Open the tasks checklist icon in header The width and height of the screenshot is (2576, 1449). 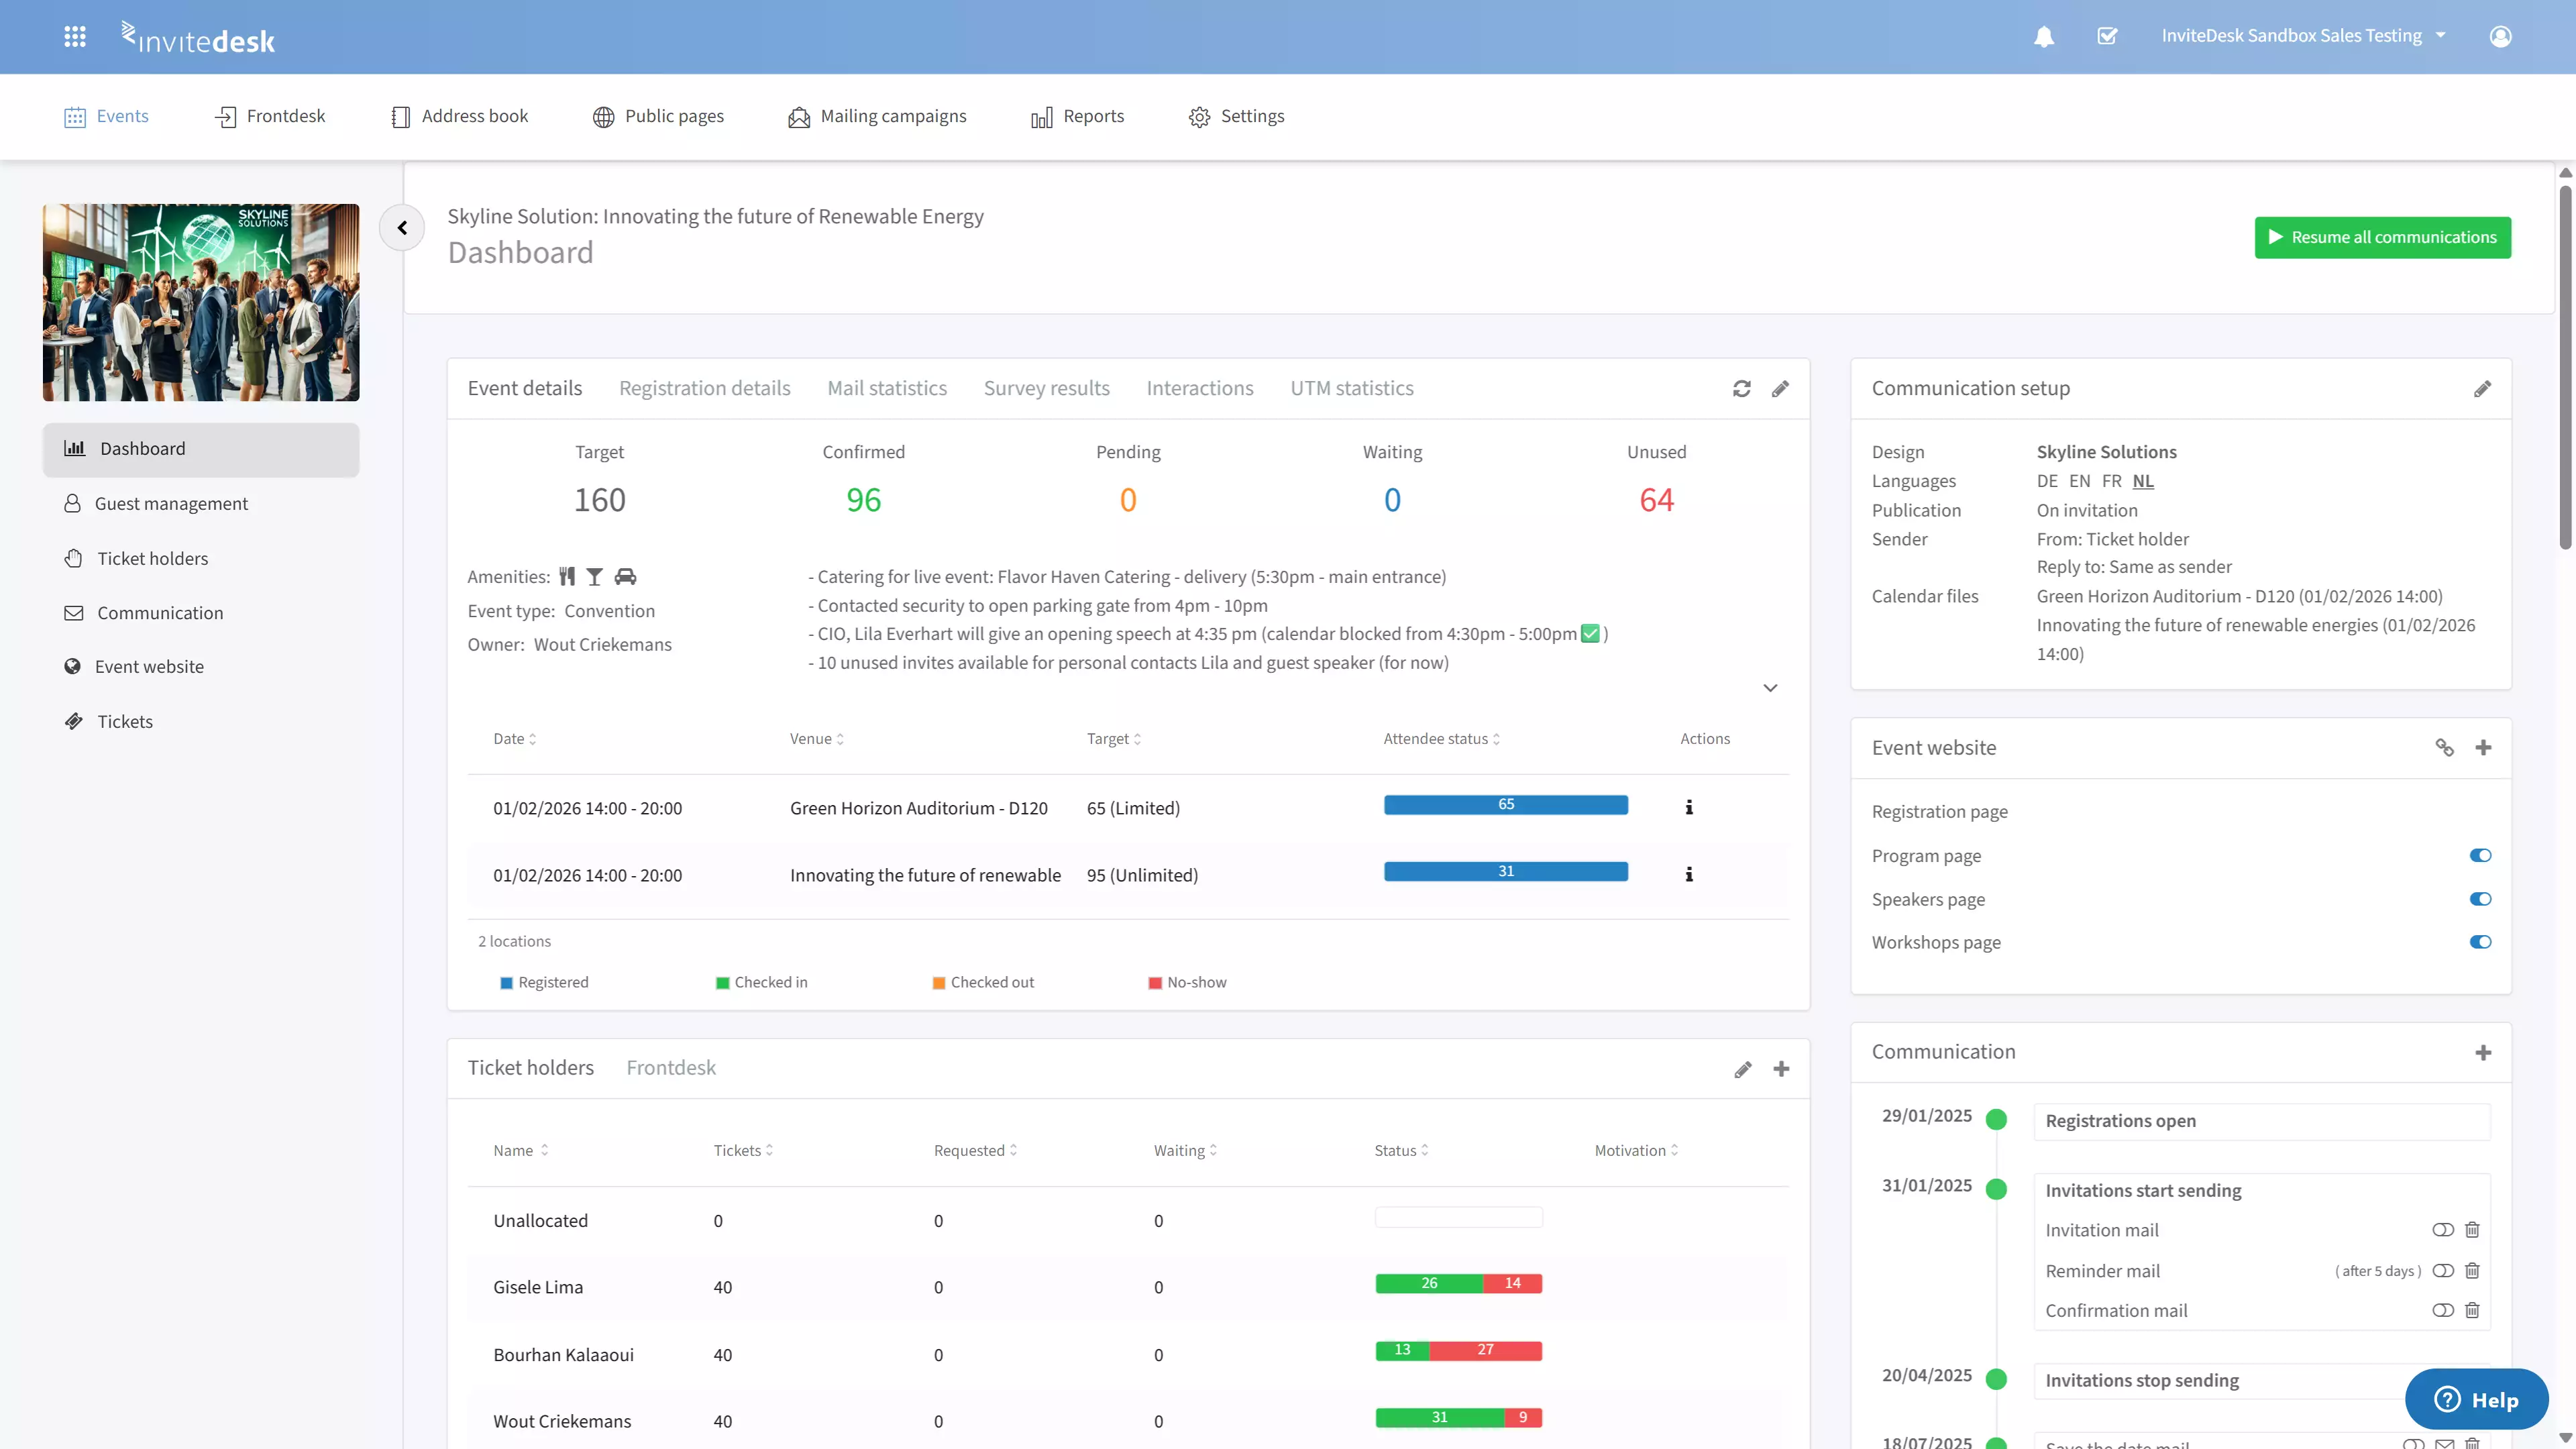[2107, 36]
